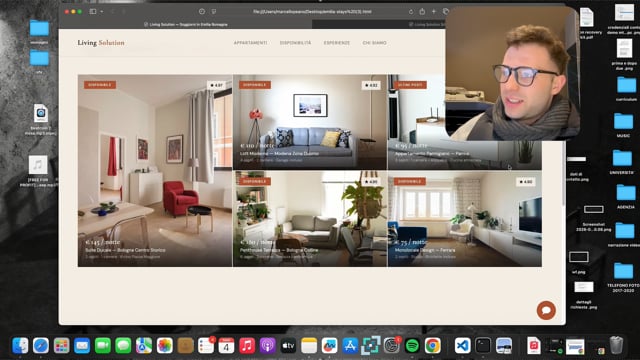
Task: Open the Suite Ducale Bologna Centro Storico card
Action: pyautogui.click(x=155, y=171)
